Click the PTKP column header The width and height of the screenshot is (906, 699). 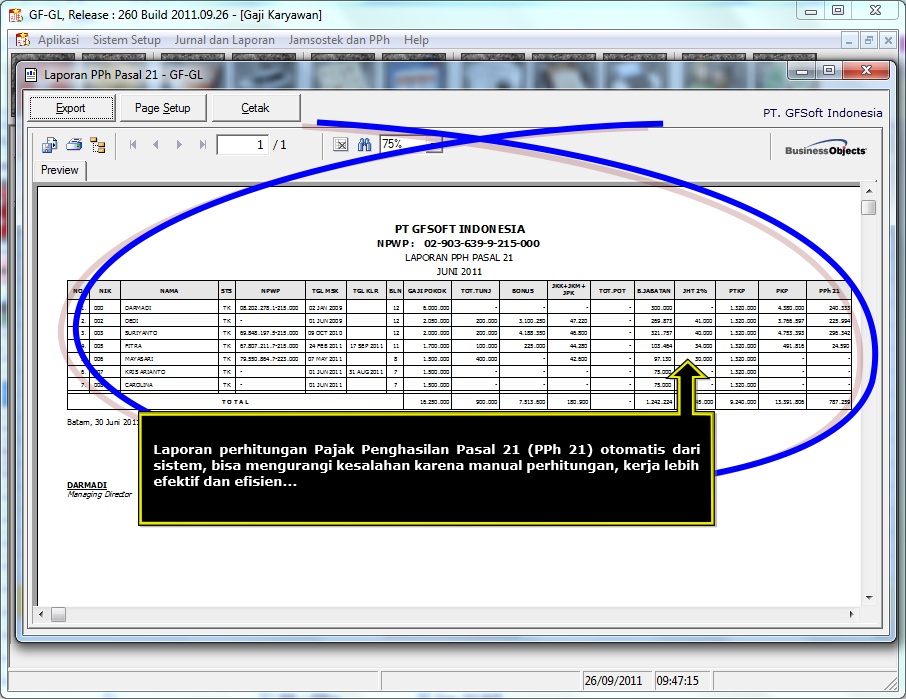pyautogui.click(x=737, y=291)
